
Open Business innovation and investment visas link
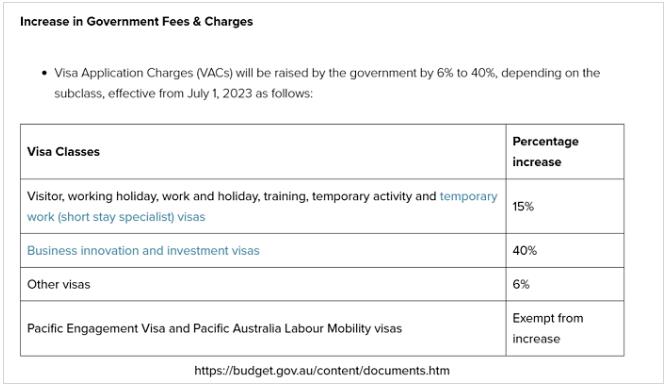(143, 251)
